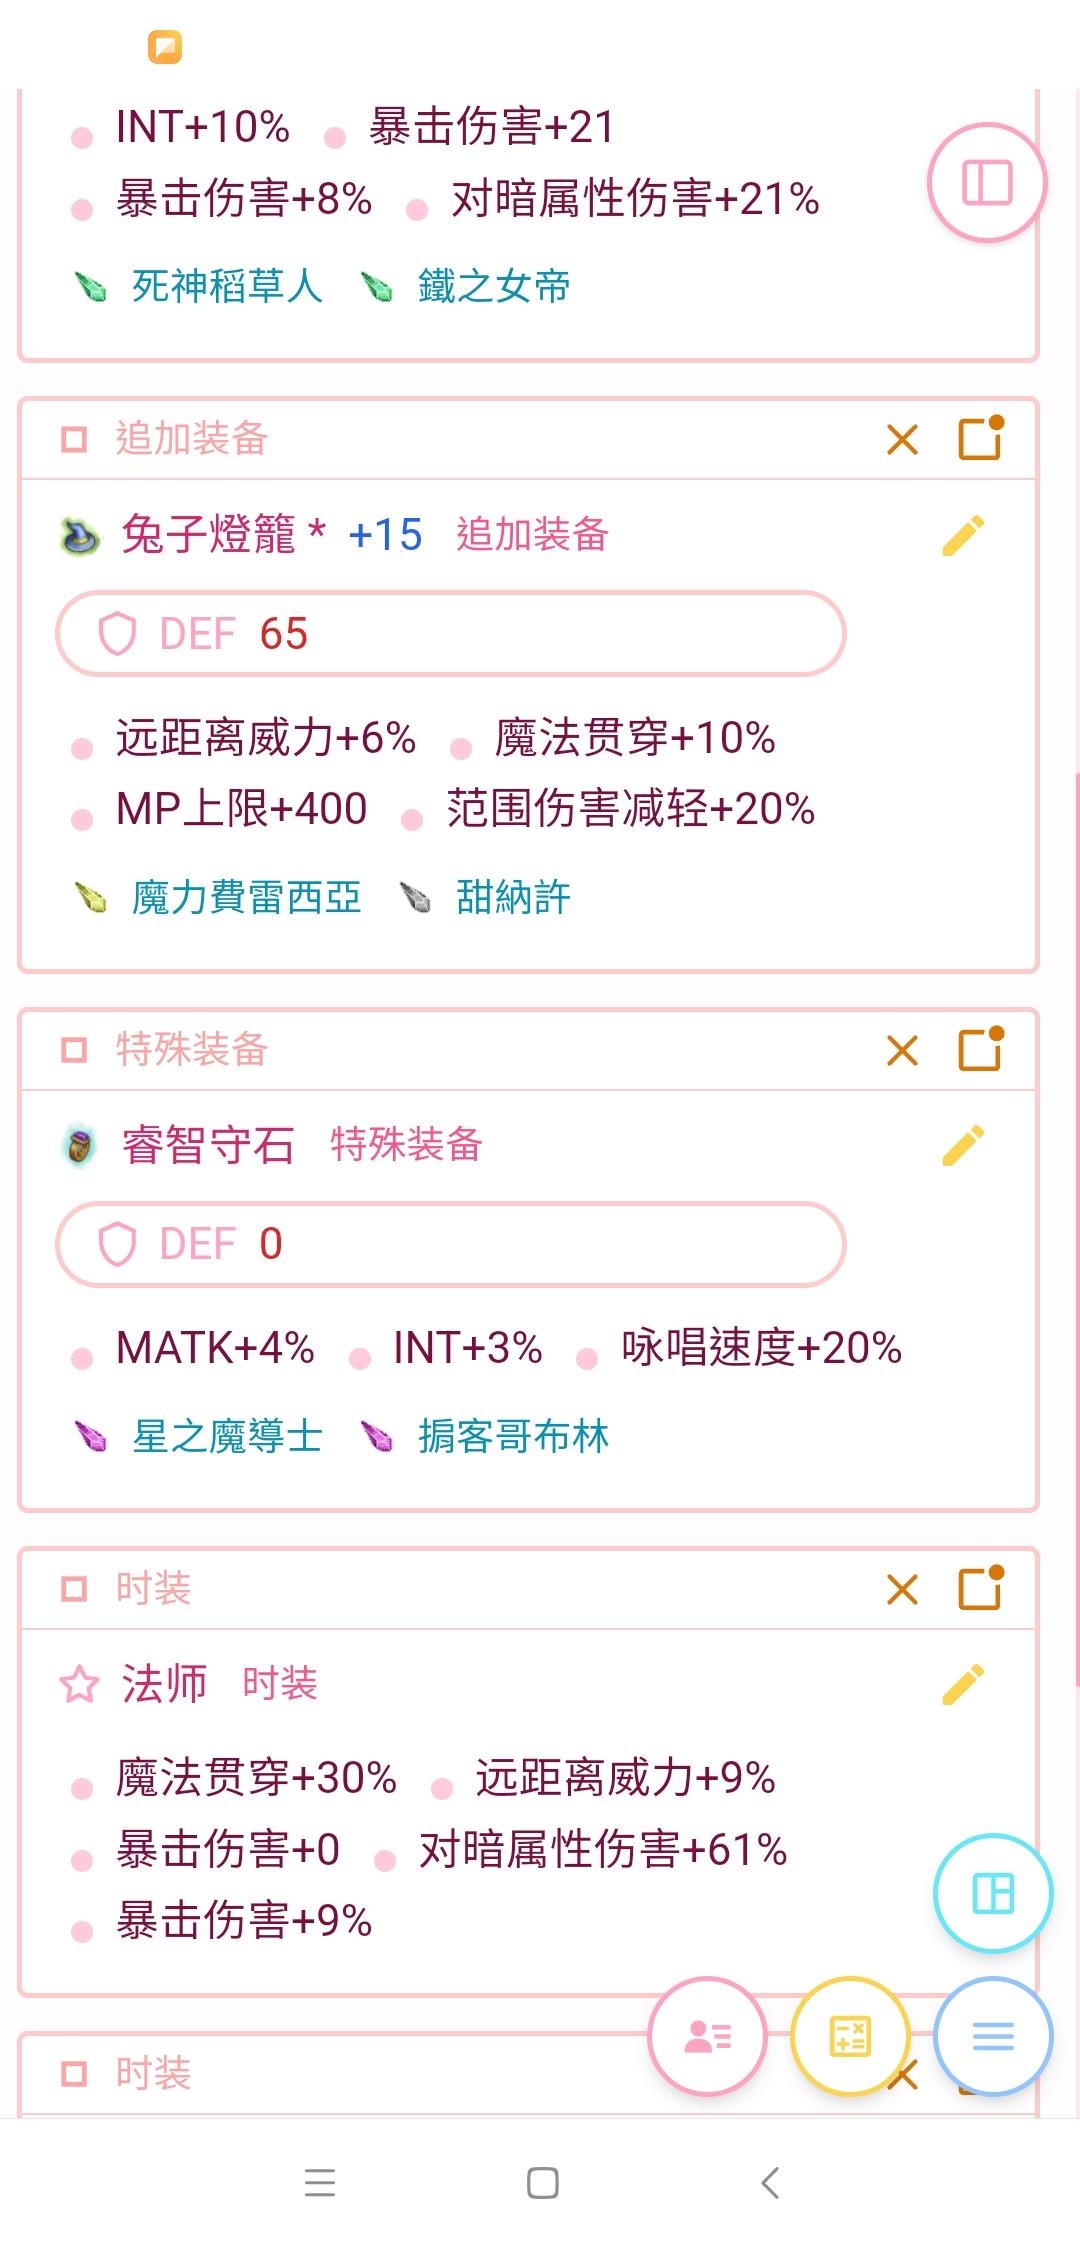
Task: Open the blue hamburger menu button
Action: pyautogui.click(x=992, y=2036)
